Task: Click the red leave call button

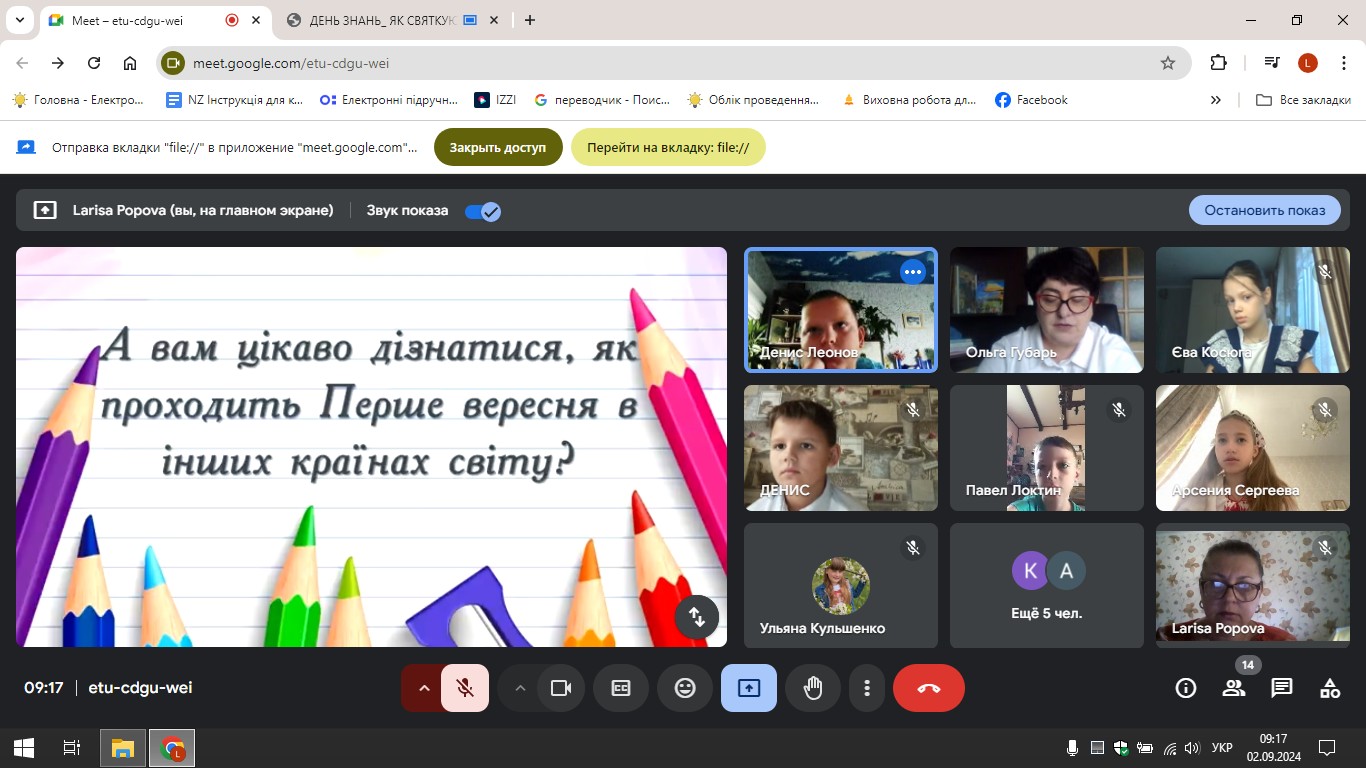Action: (928, 688)
